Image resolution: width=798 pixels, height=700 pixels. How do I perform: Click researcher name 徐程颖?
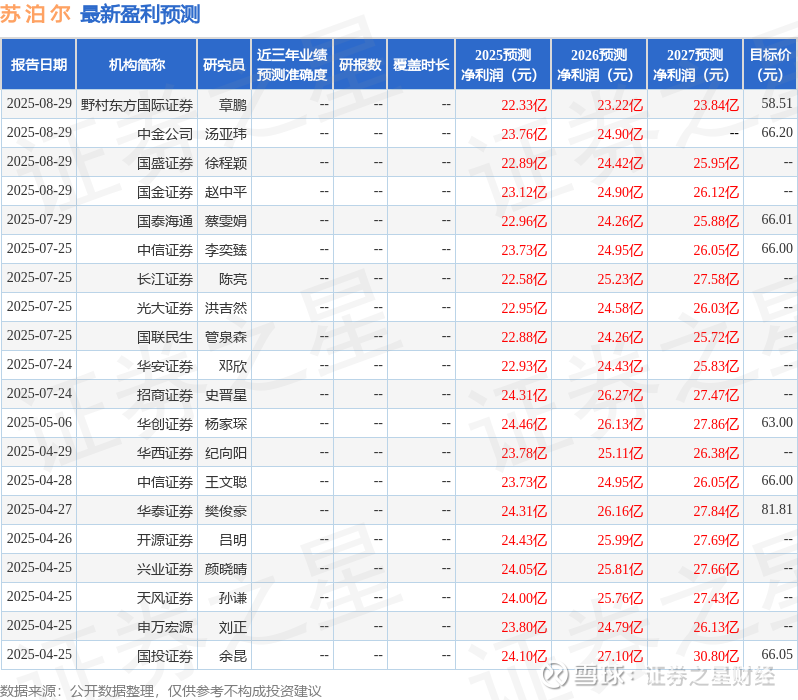pyautogui.click(x=225, y=163)
